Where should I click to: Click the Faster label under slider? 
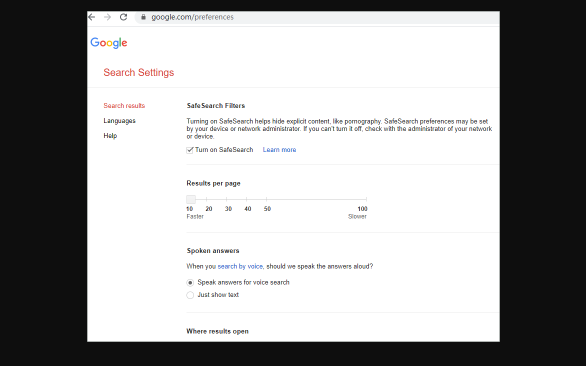coord(195,216)
